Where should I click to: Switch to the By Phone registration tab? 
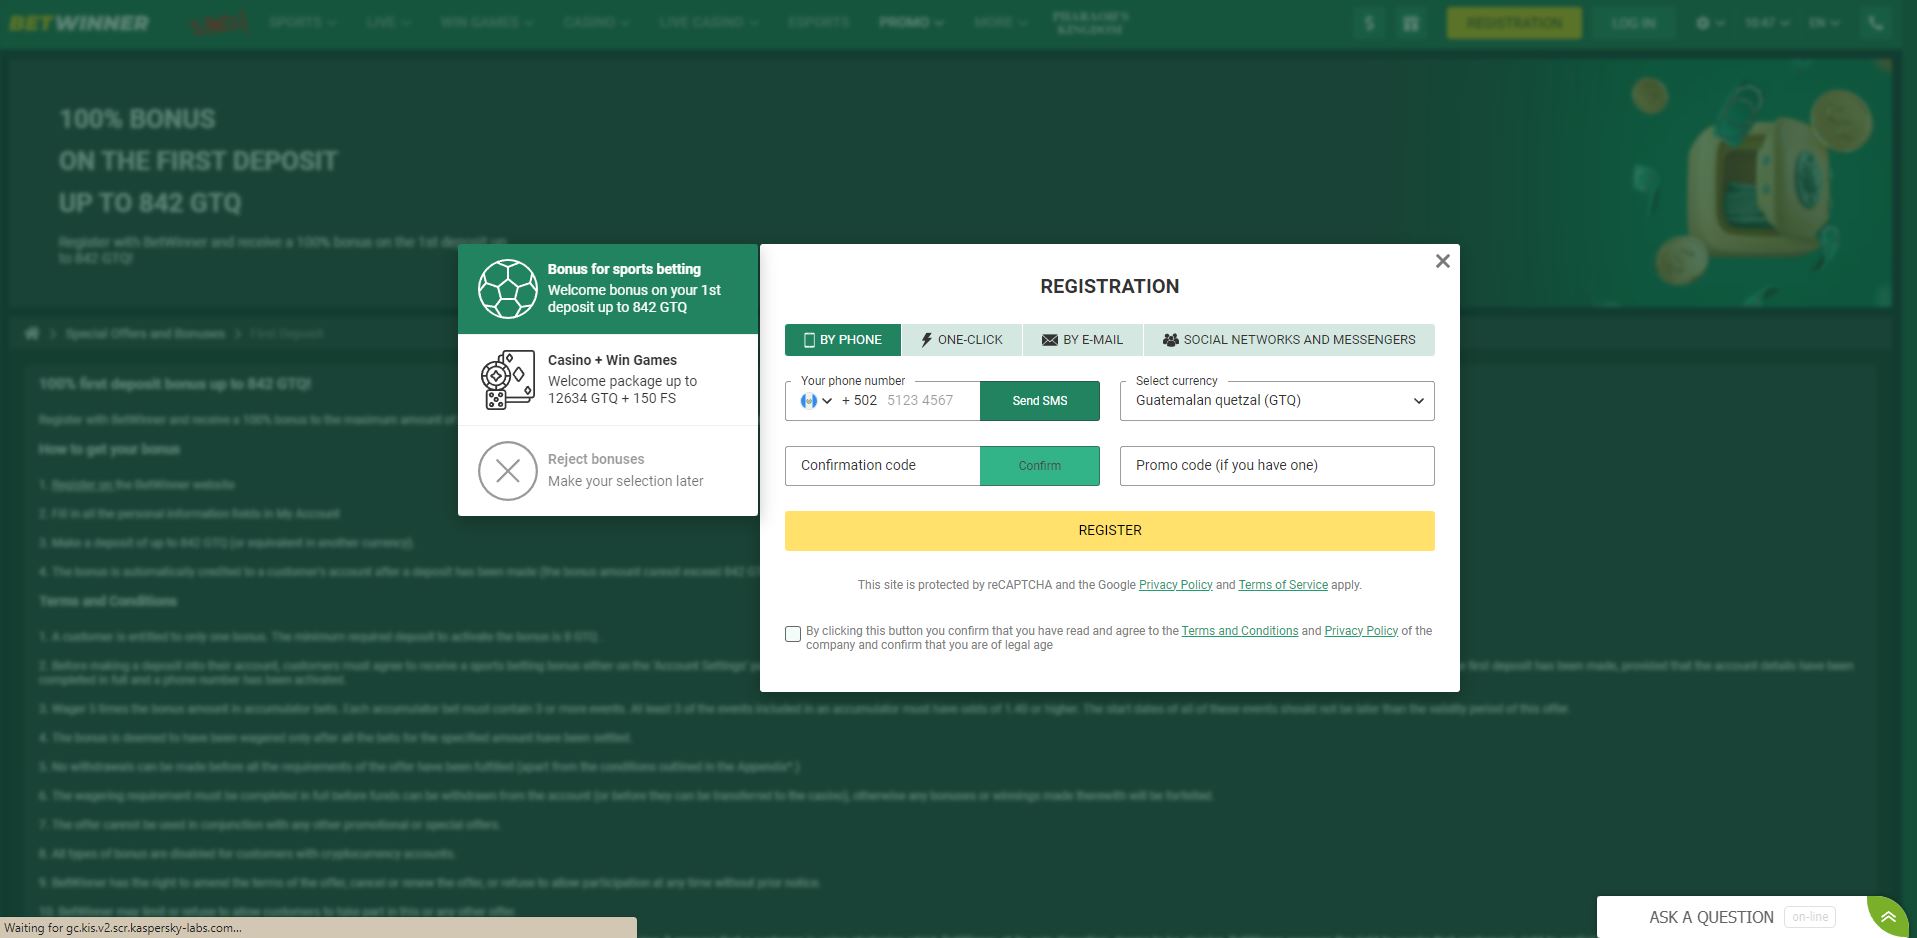(x=843, y=340)
